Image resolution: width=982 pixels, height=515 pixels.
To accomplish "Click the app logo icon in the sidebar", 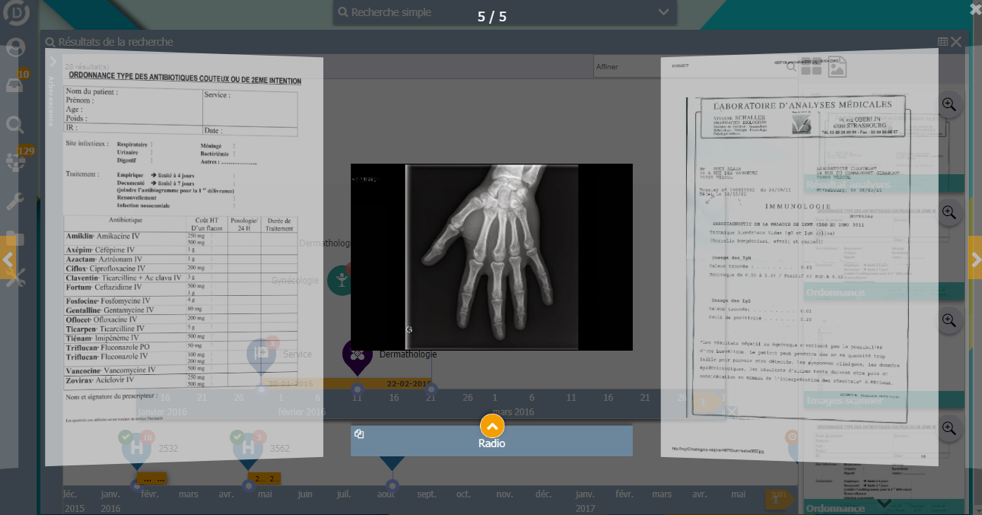I will pyautogui.click(x=16, y=12).
